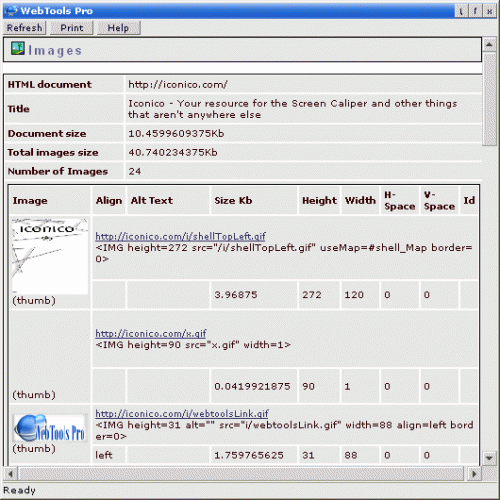Click the 'H-Space' column header
Screen dimensions: 500x500
(399, 201)
